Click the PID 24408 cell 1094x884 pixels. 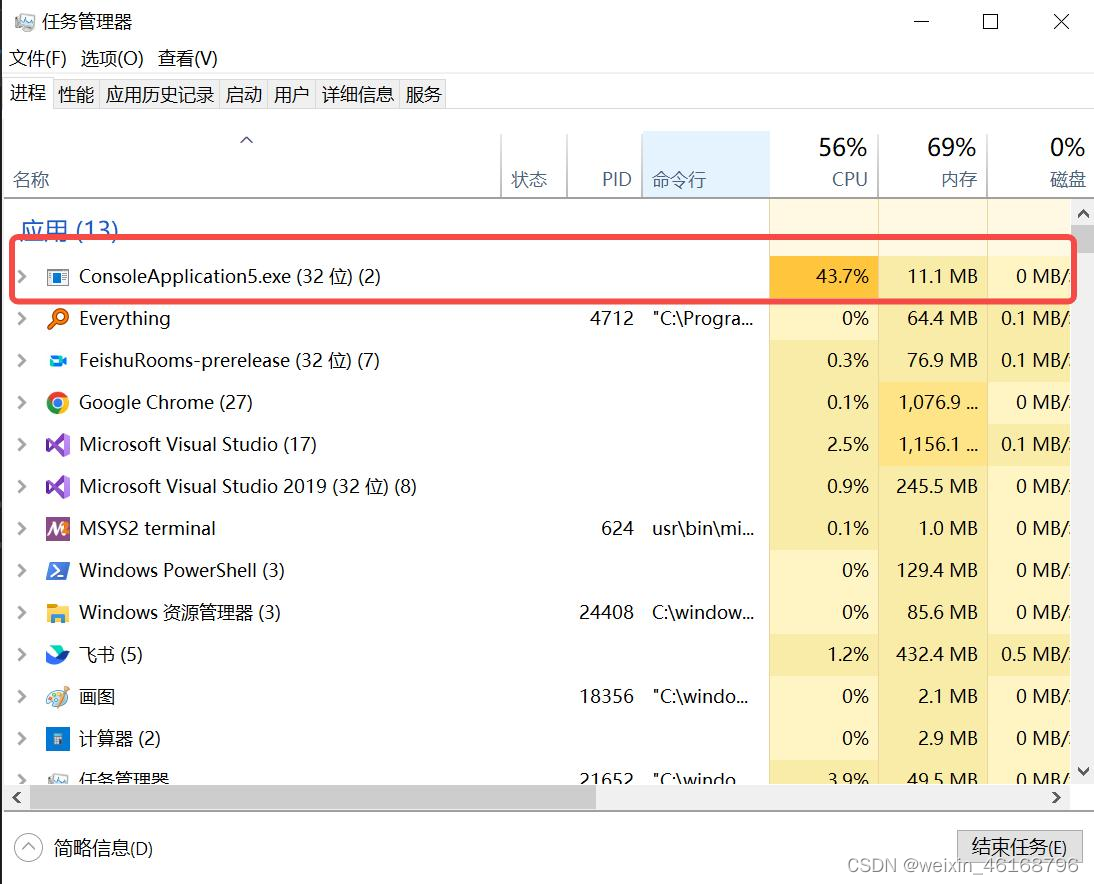(606, 613)
